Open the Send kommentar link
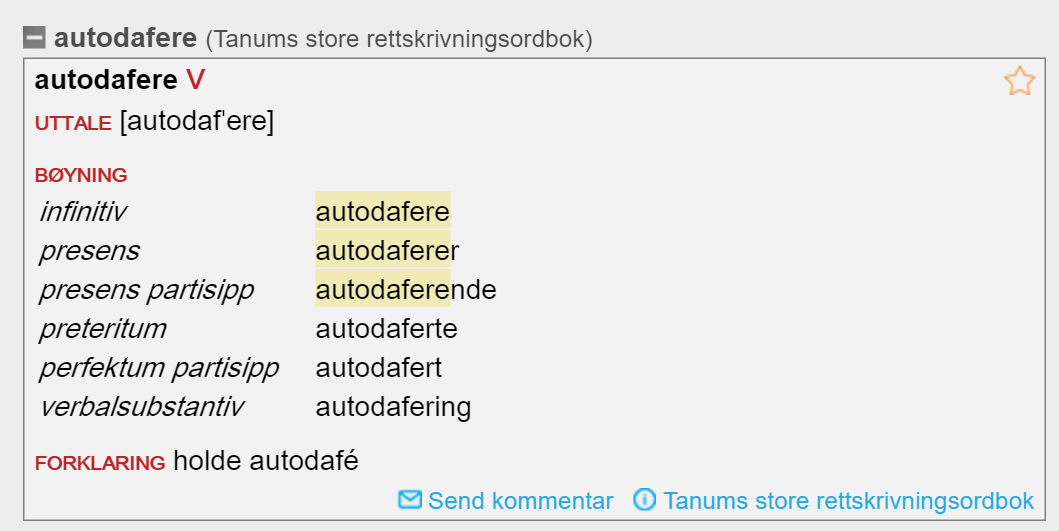The image size is (1059, 531). click(x=520, y=501)
